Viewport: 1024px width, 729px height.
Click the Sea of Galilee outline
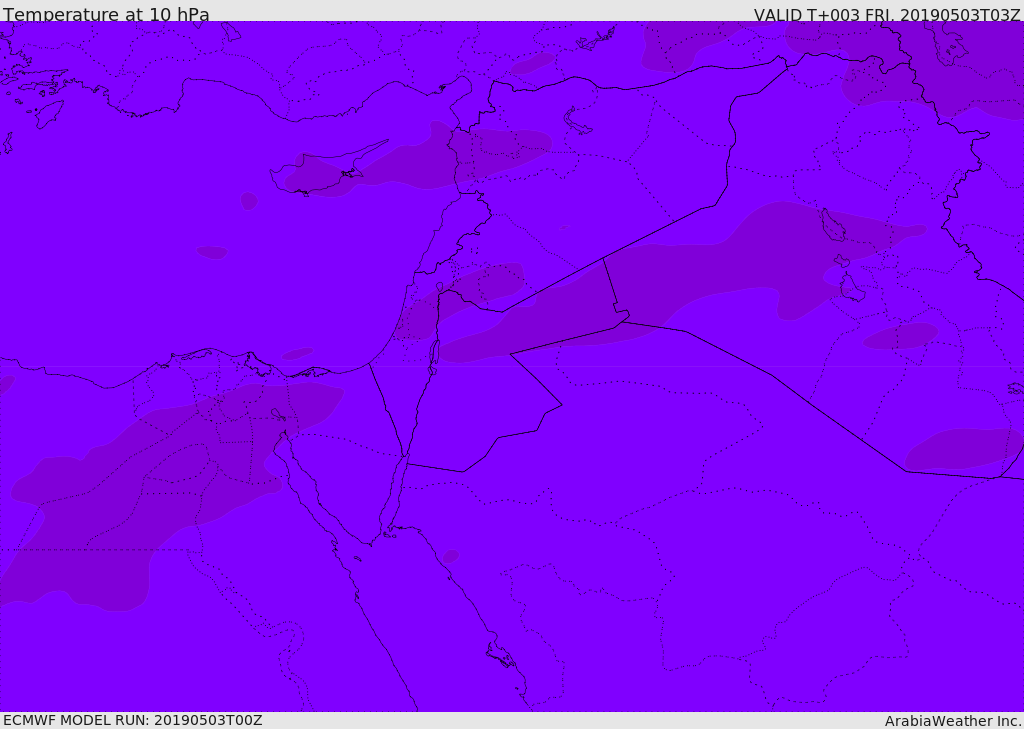pyautogui.click(x=439, y=287)
